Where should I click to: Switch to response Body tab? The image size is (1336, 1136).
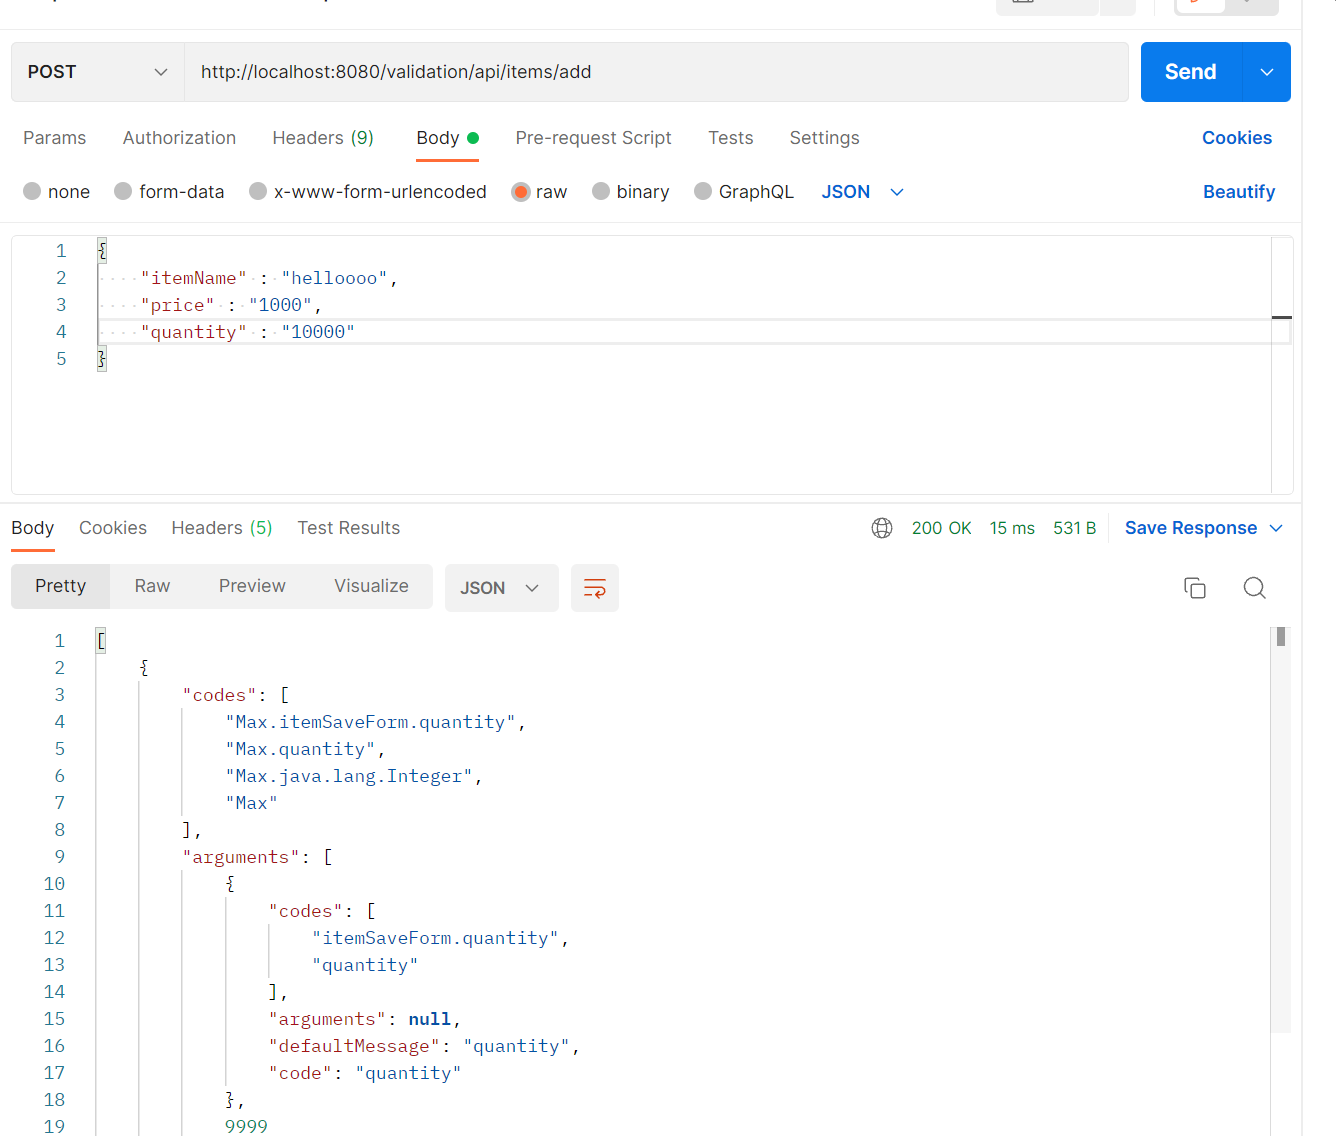tap(33, 528)
